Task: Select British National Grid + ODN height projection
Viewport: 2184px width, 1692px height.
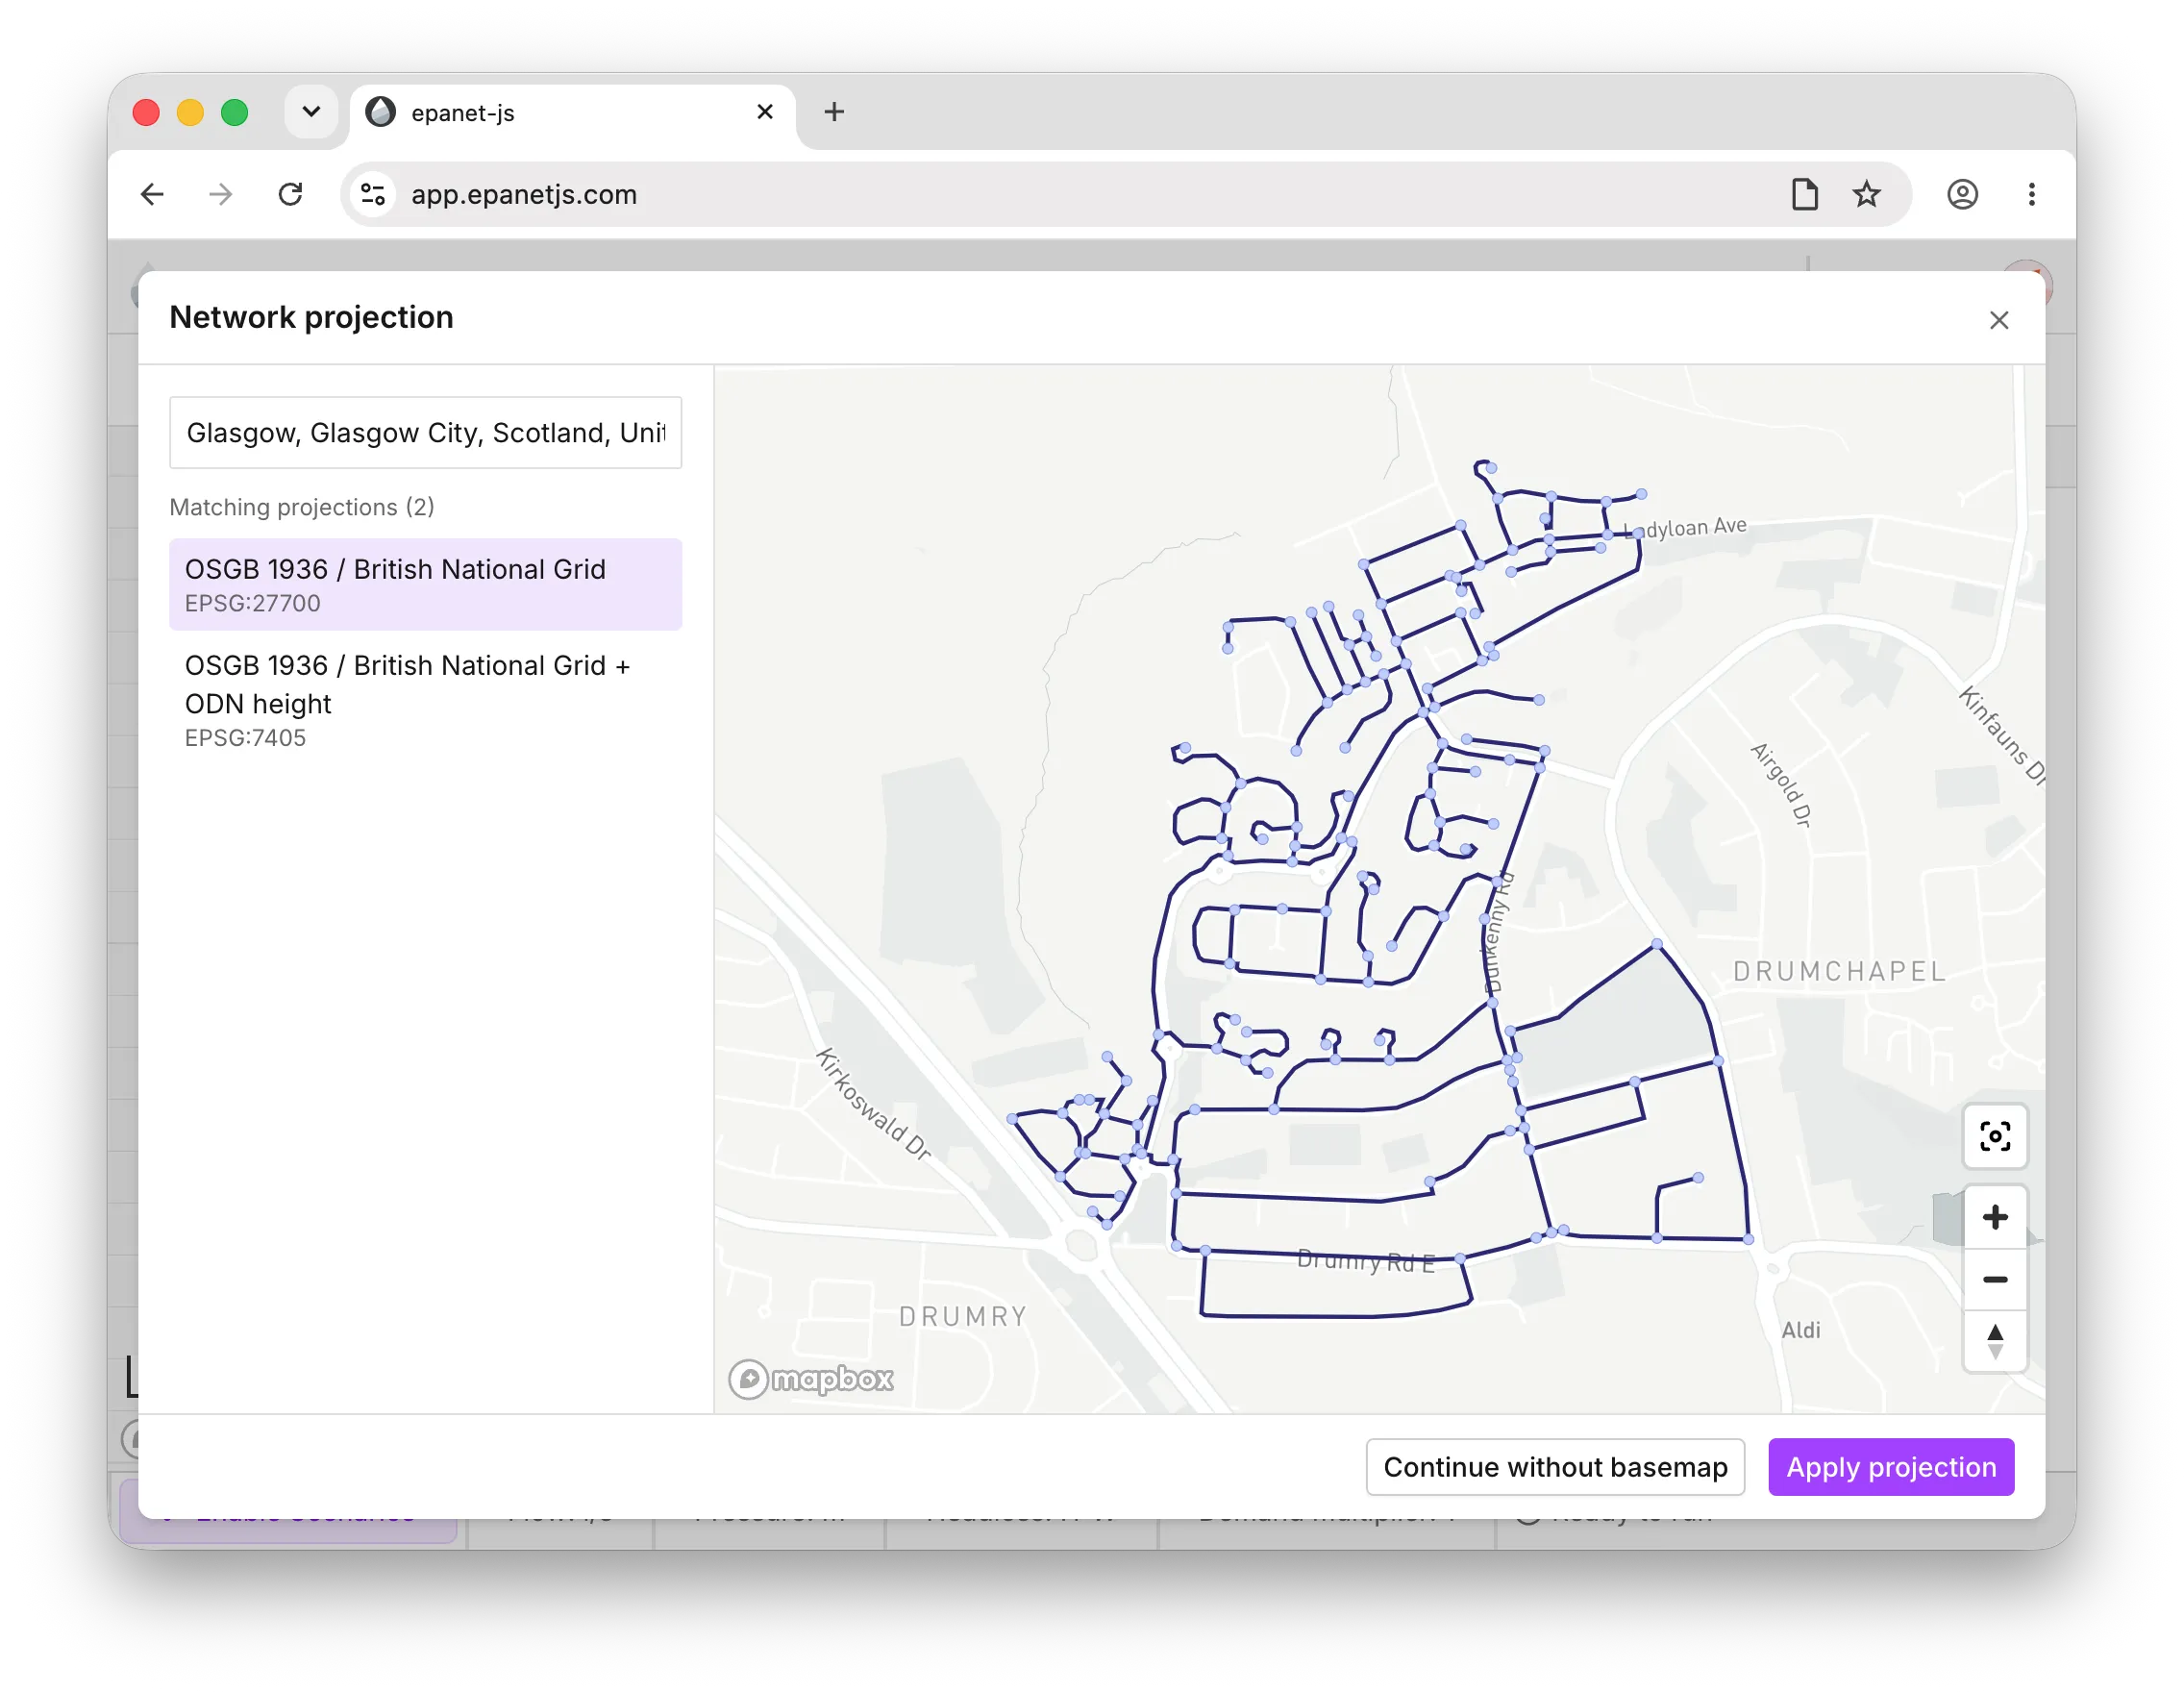Action: [425, 700]
